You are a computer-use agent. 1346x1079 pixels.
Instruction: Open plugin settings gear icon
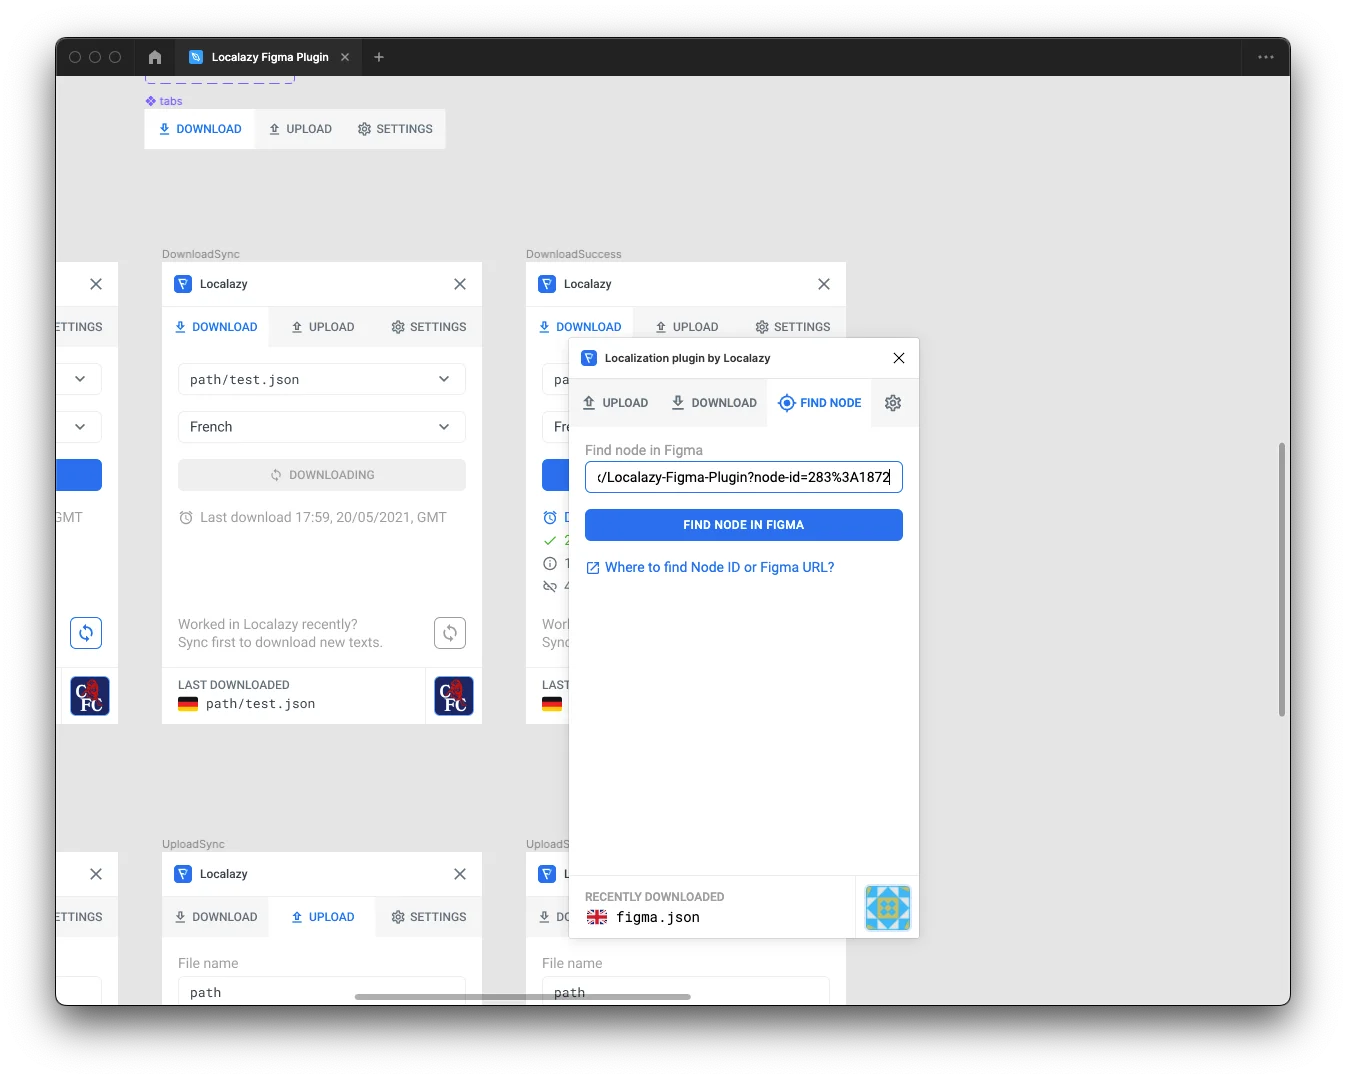coord(893,403)
